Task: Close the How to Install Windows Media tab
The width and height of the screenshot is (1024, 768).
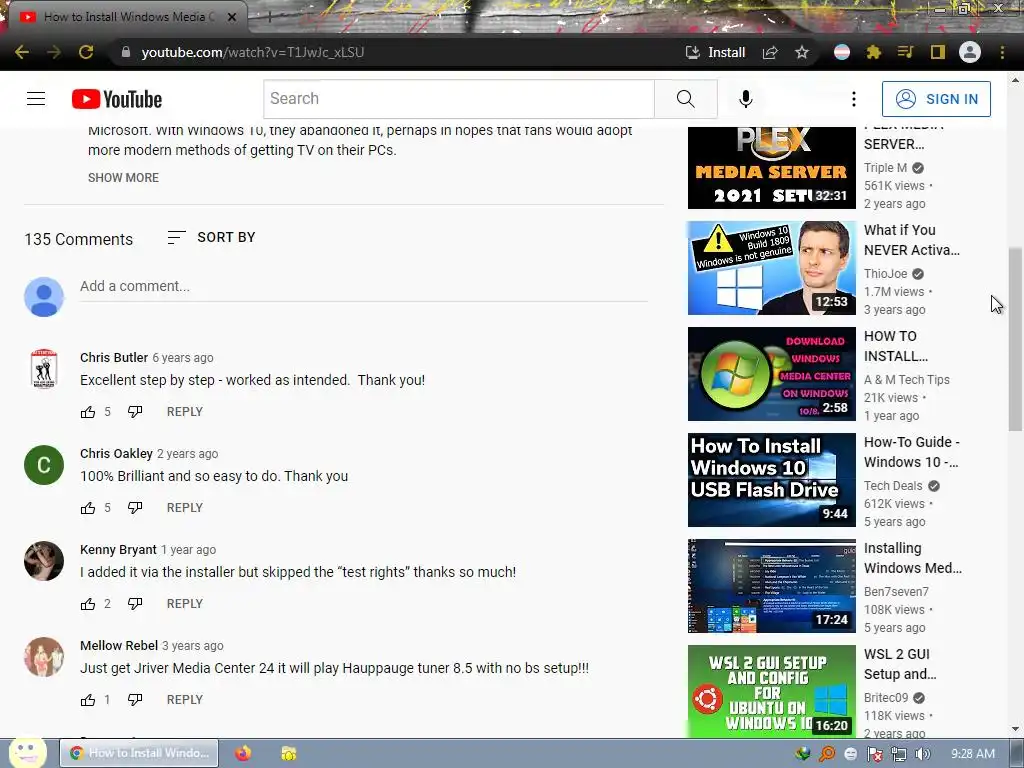Action: [232, 17]
